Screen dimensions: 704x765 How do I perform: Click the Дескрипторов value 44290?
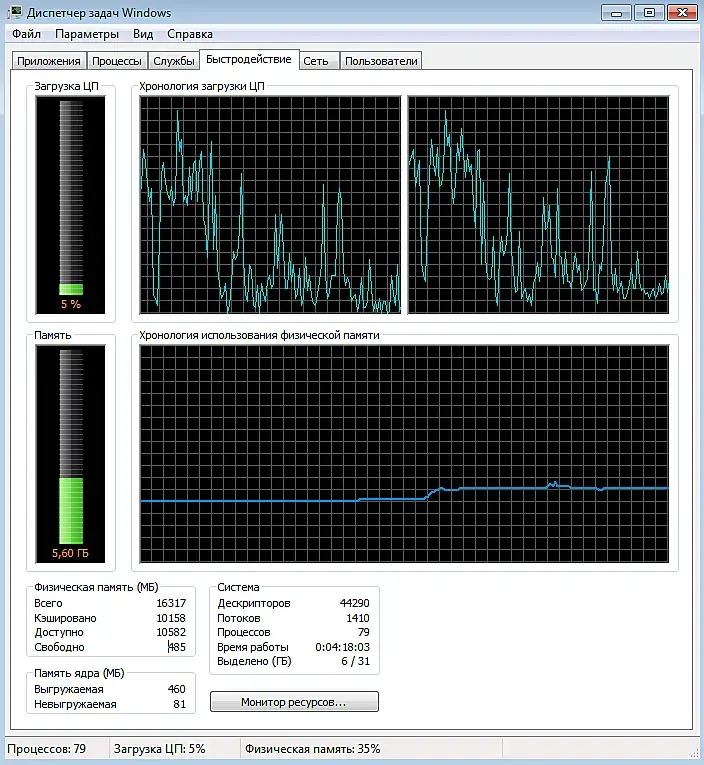[355, 604]
